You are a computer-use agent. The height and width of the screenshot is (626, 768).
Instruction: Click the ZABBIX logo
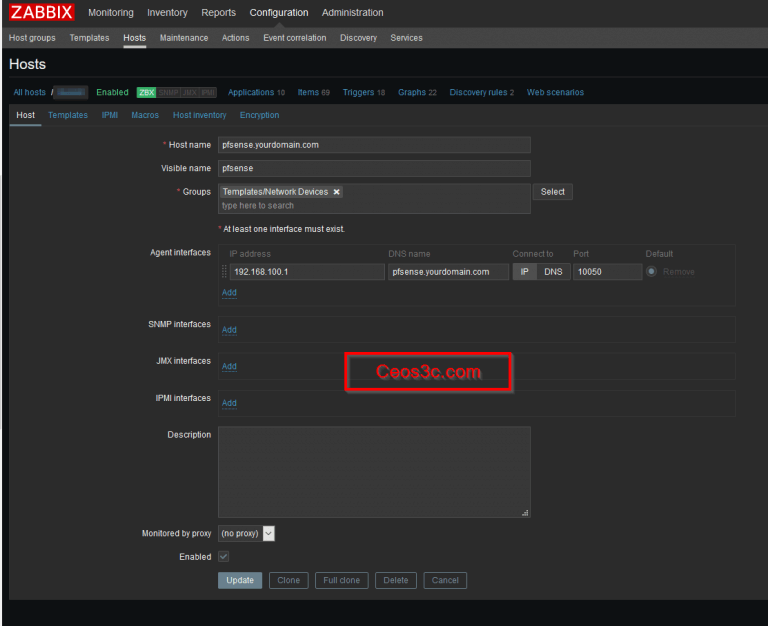[x=42, y=12]
